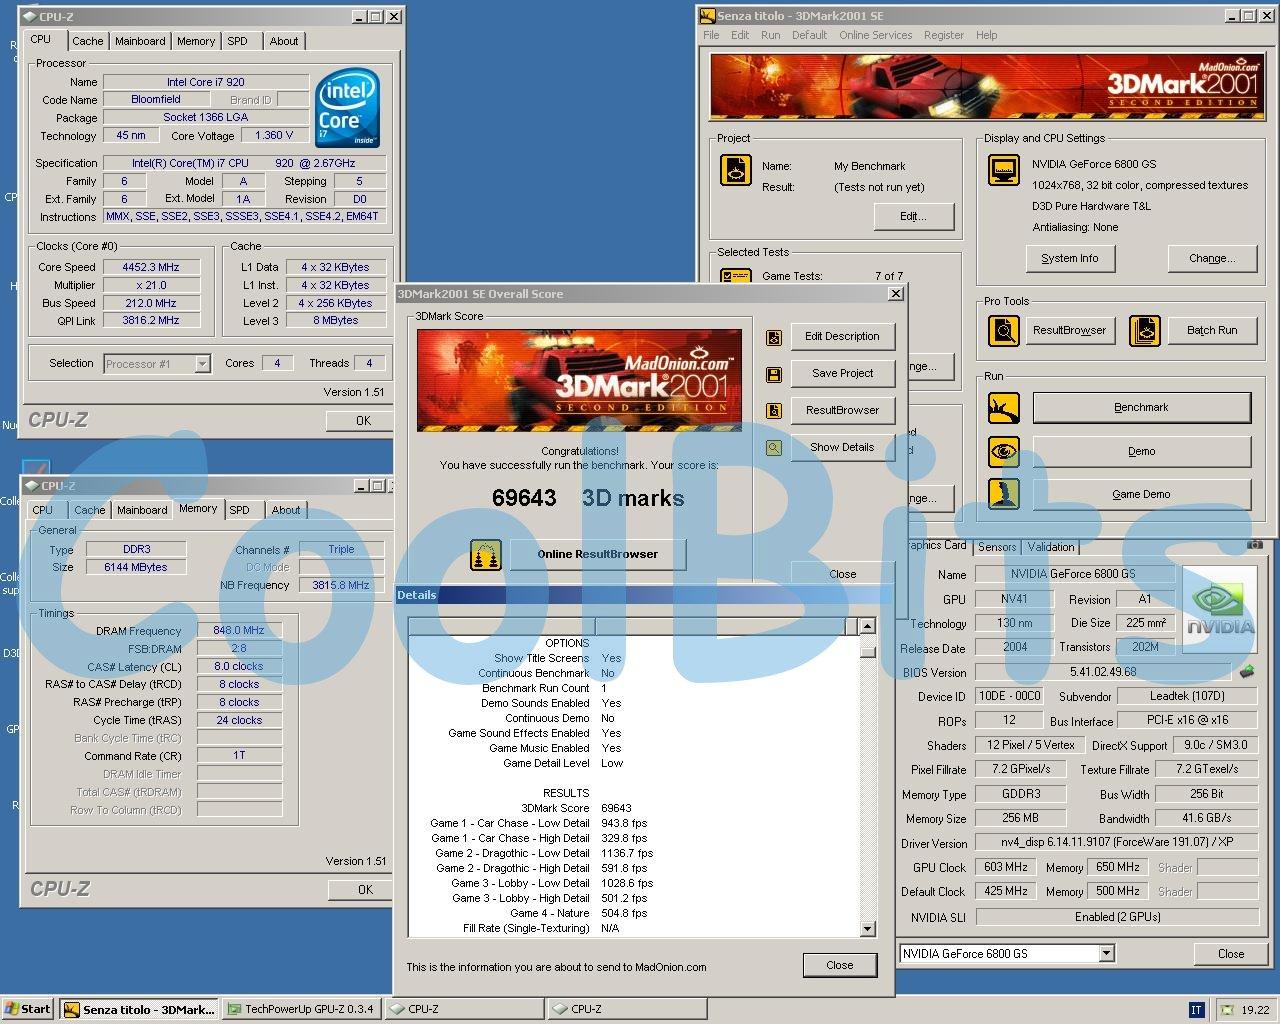
Task: Click the BIOS Version 5.41.02.49.68 field
Action: click(1103, 672)
